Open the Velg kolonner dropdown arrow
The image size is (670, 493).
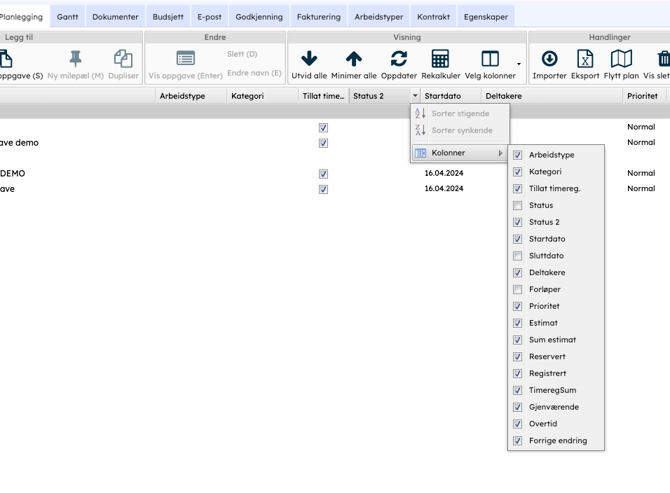click(518, 64)
